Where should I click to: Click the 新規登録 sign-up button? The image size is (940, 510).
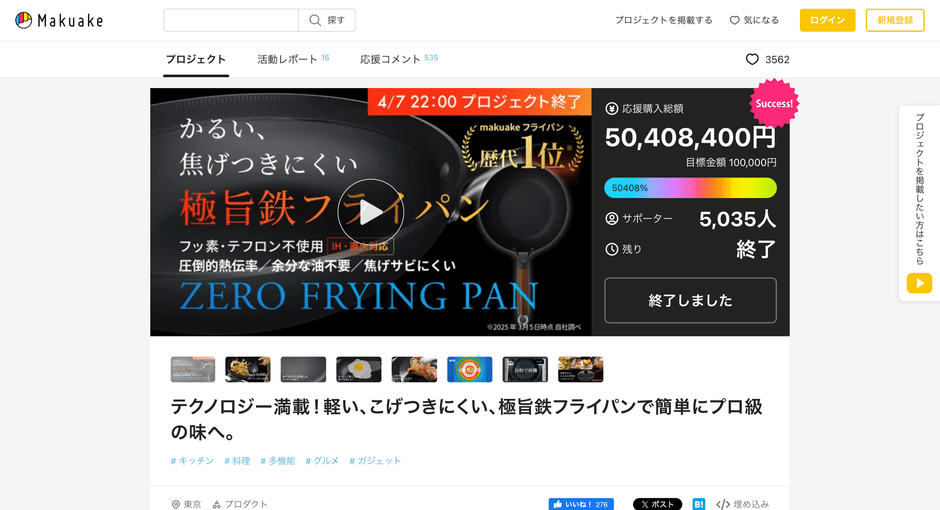895,20
